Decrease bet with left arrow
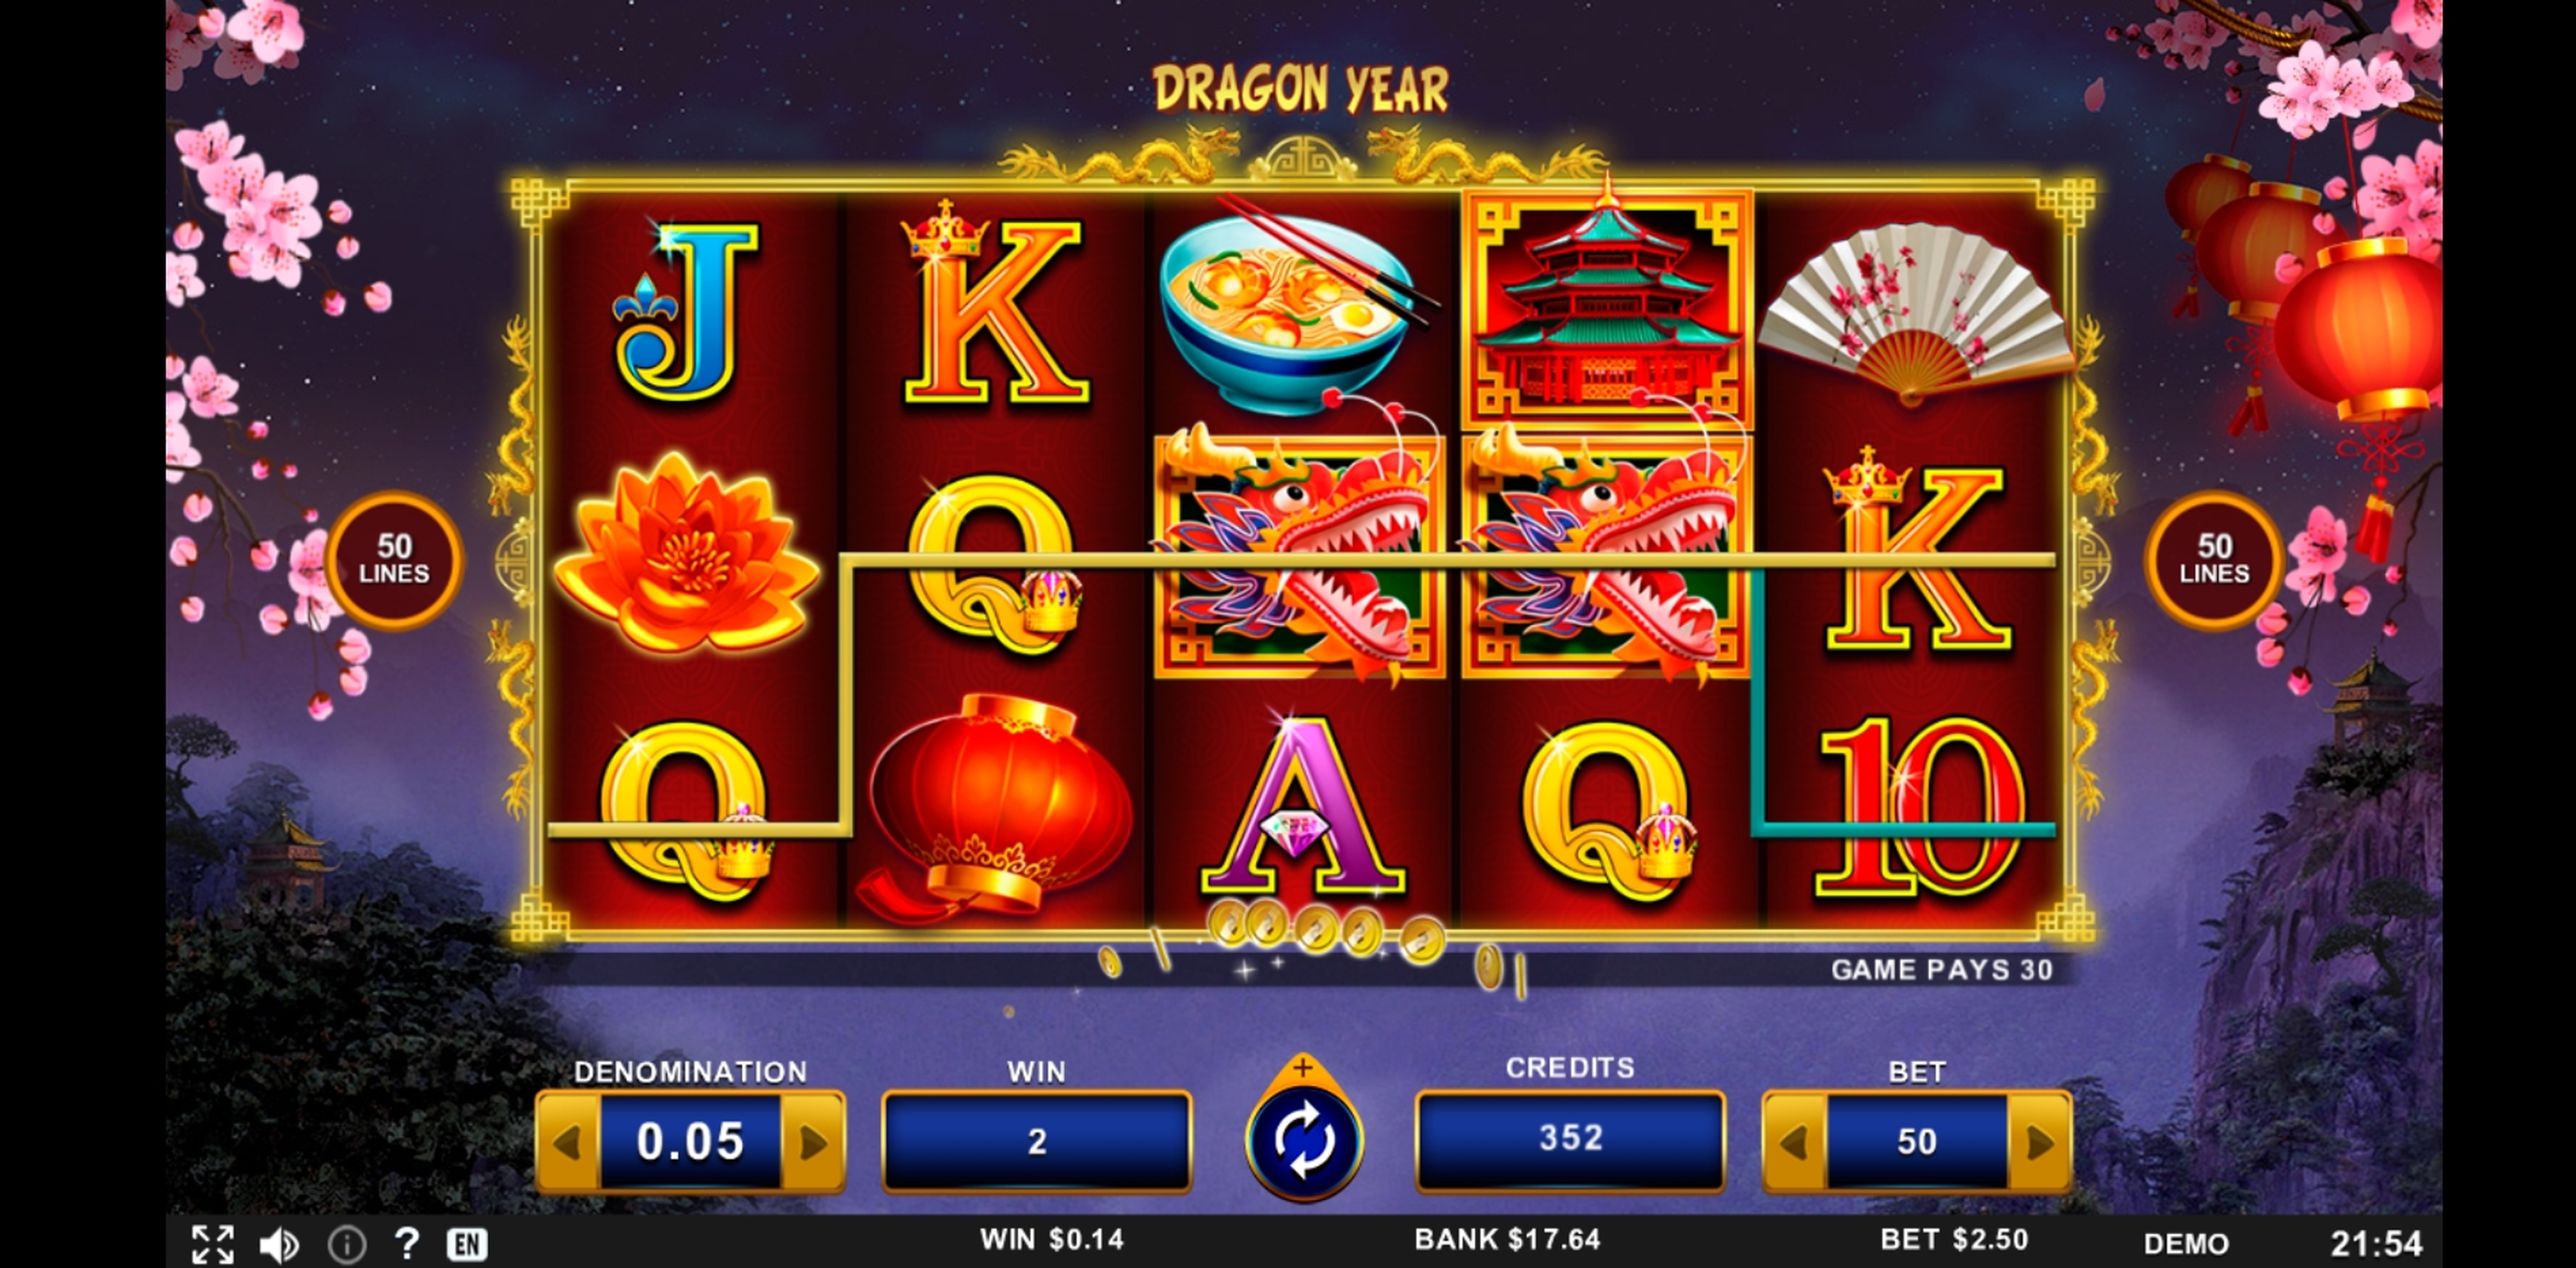 tap(1795, 1142)
